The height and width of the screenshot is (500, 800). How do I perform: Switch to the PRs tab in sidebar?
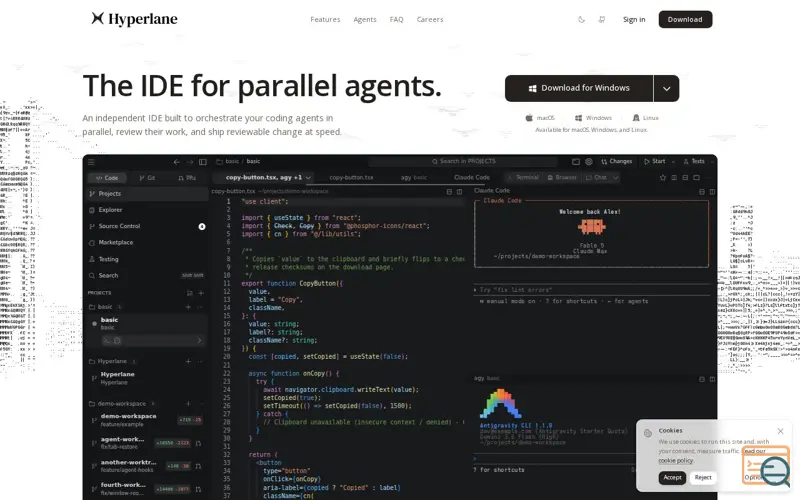[x=187, y=178]
